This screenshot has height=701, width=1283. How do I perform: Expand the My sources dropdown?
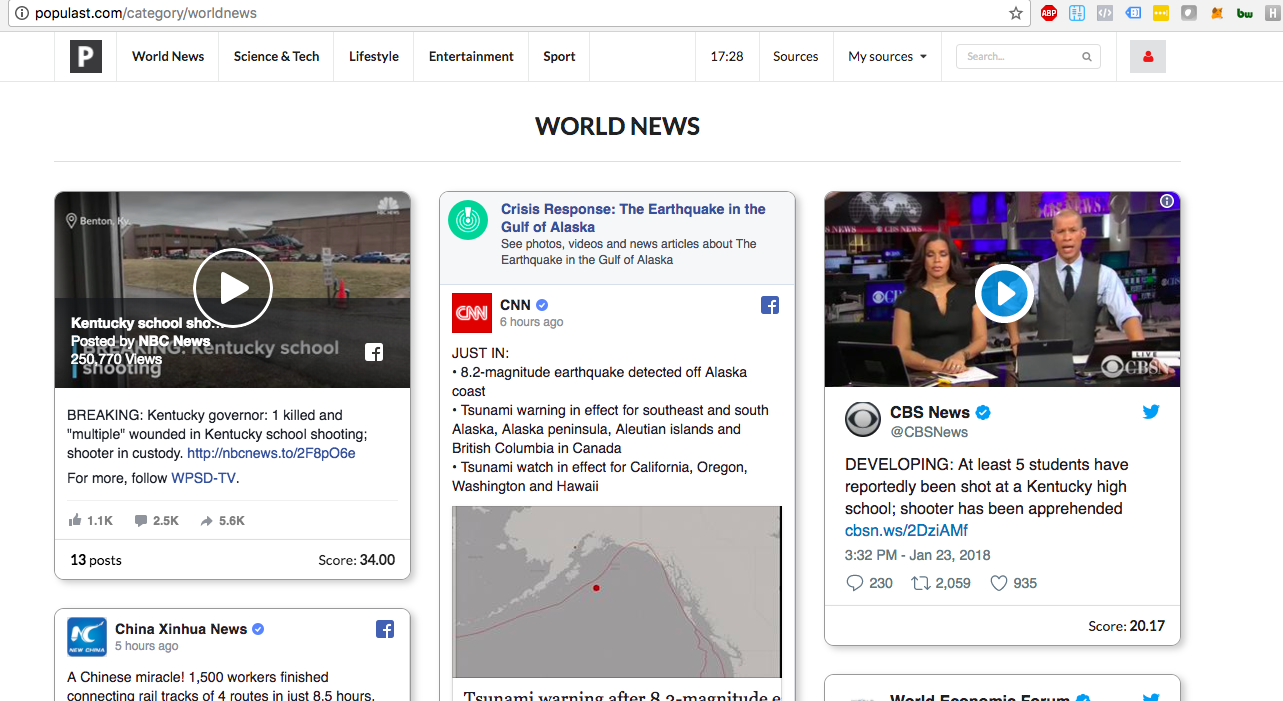[887, 57]
